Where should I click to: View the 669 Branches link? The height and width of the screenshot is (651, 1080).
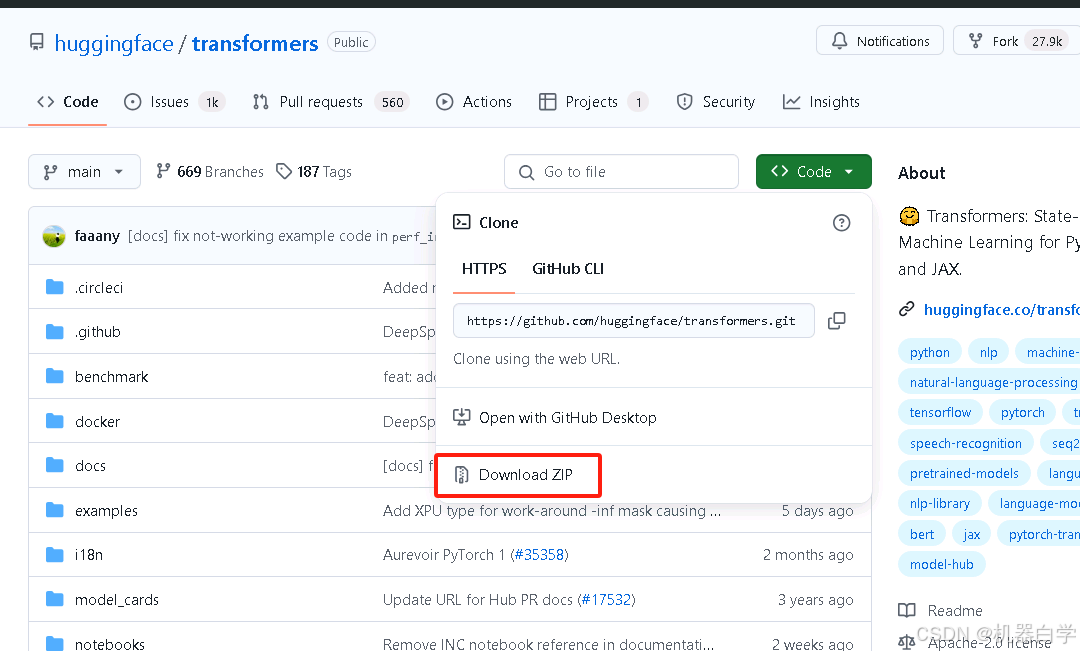210,172
